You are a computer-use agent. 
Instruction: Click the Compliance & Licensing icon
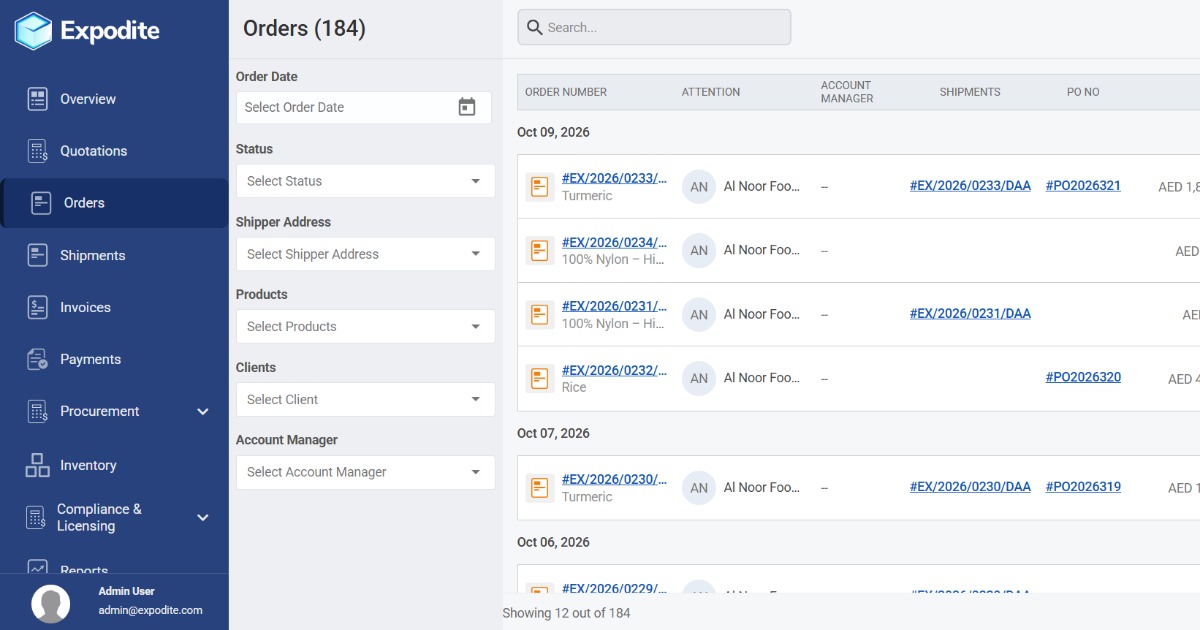coord(36,517)
